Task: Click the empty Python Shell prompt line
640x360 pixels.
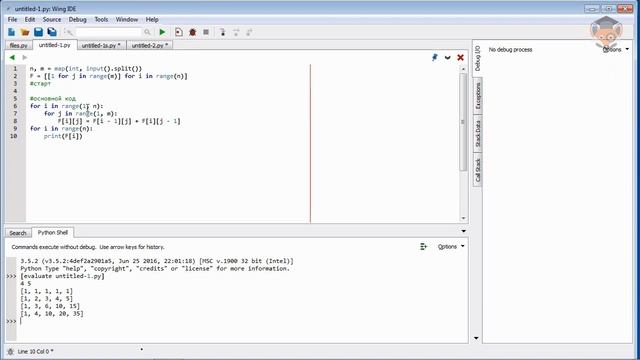Action: click(241, 321)
